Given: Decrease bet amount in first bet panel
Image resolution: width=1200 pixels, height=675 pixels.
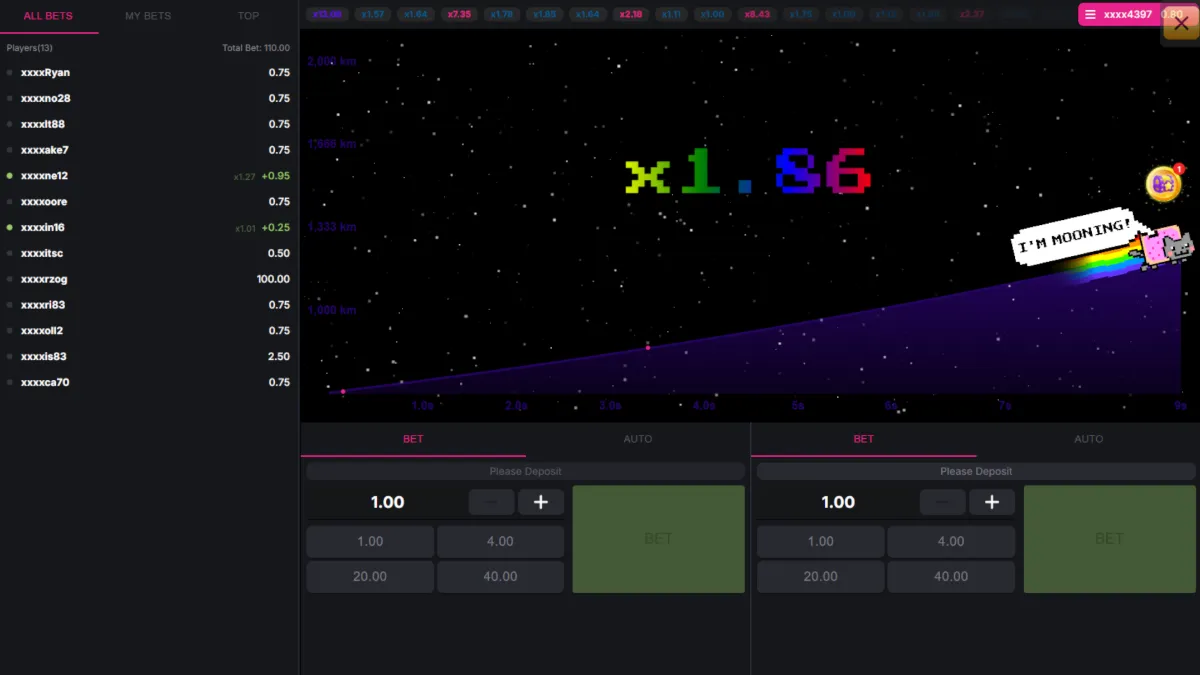Looking at the screenshot, I should [491, 502].
